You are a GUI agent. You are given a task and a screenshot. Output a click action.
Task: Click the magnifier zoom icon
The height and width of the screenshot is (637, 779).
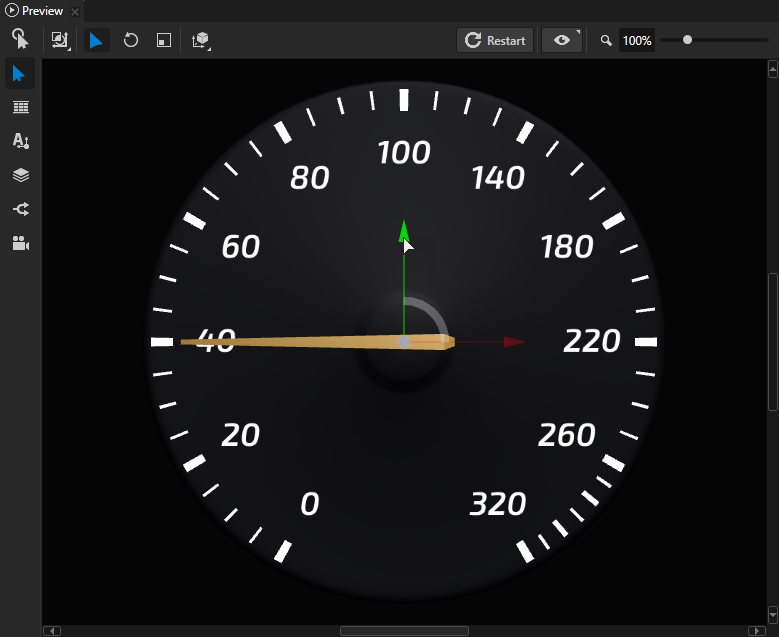605,41
